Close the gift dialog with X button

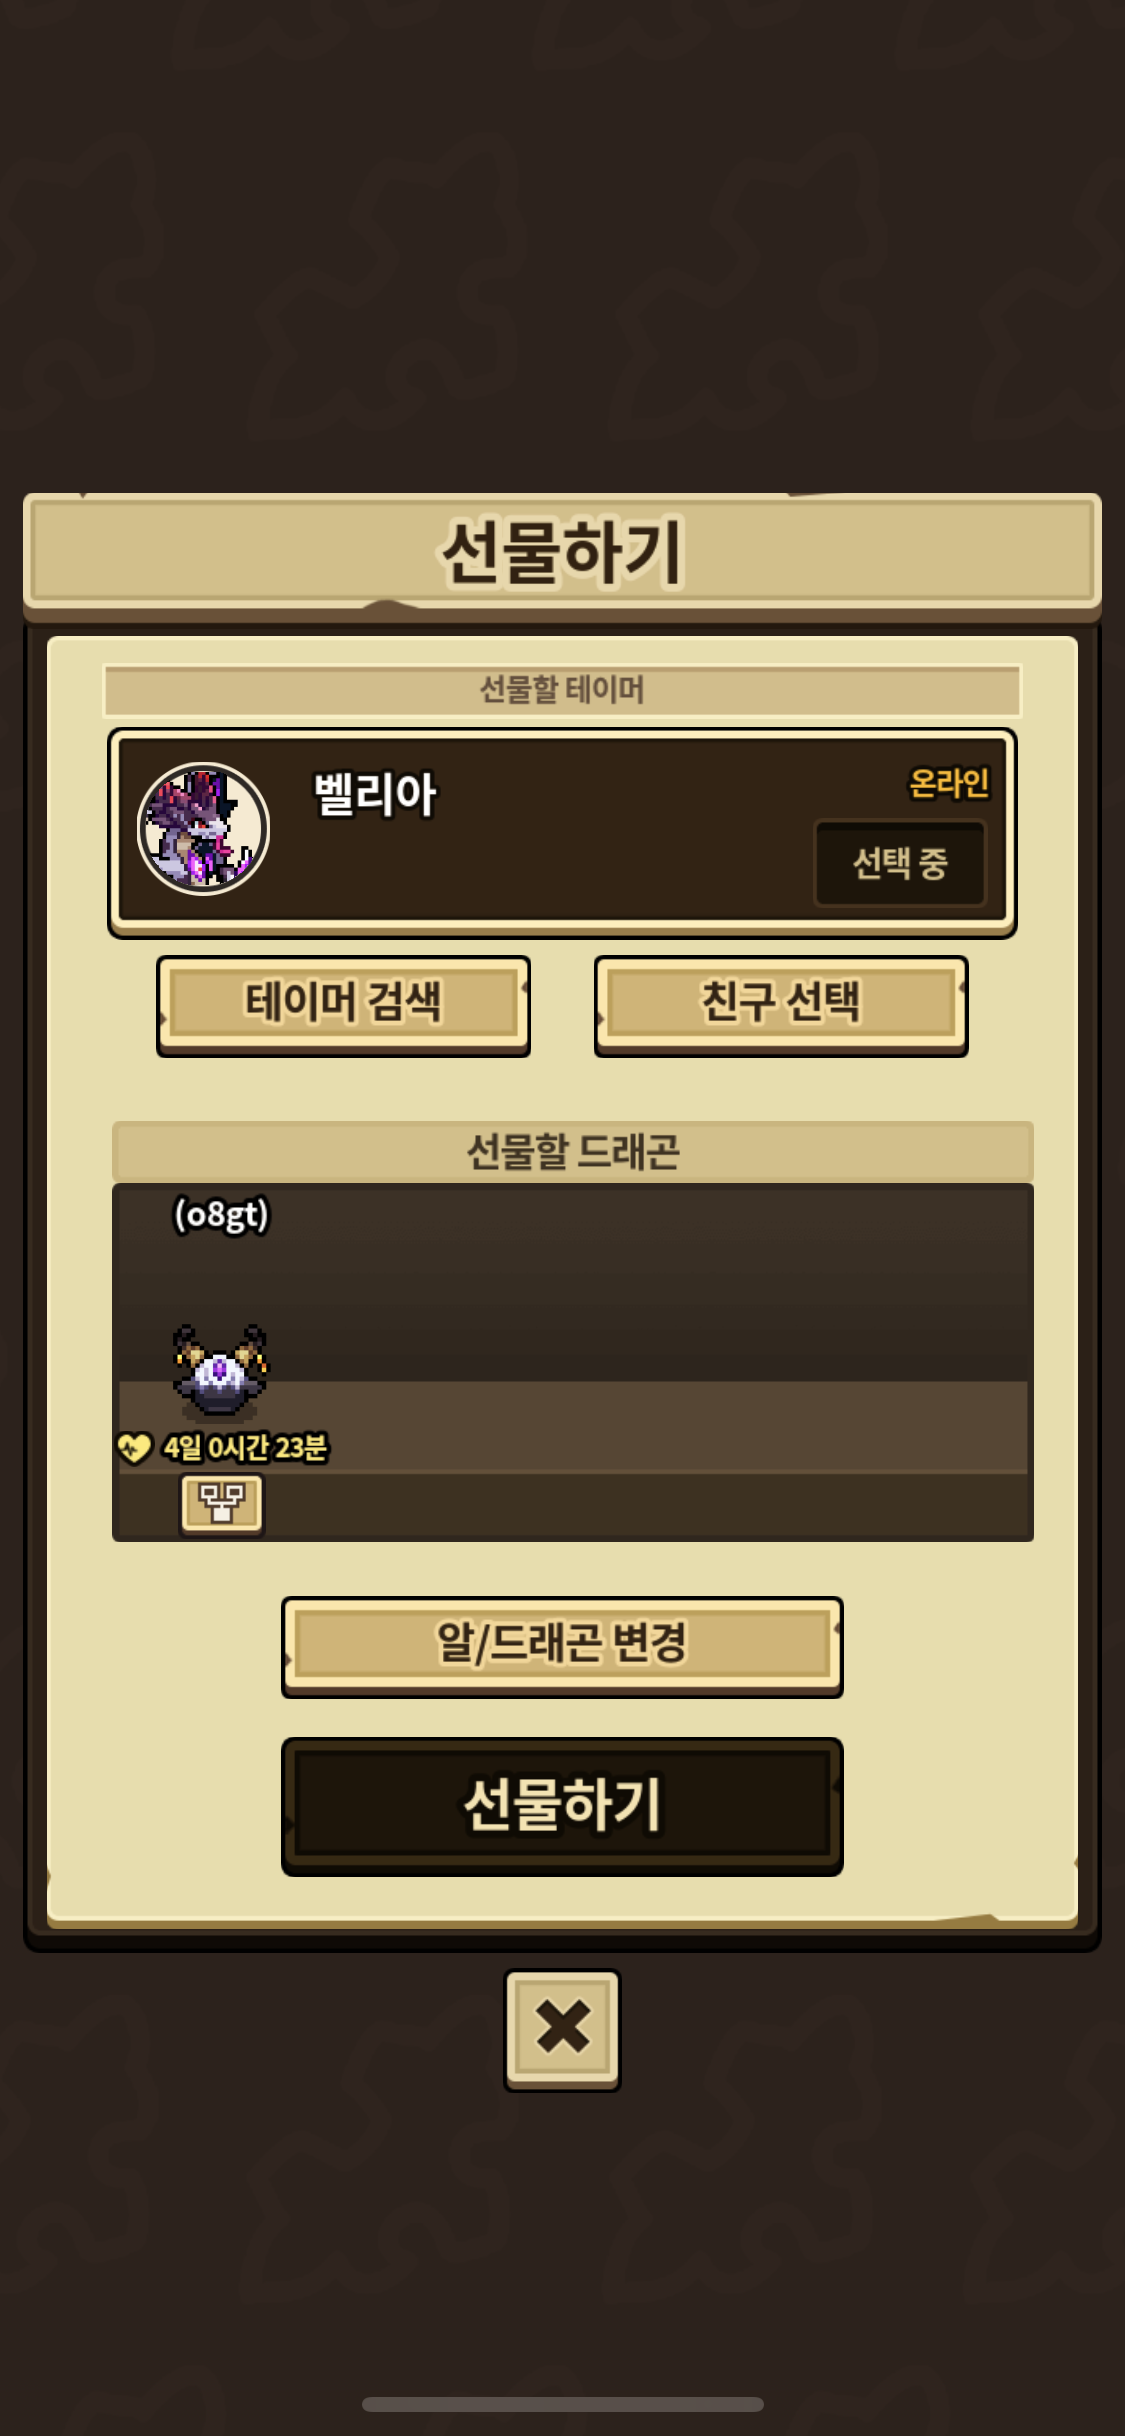coord(562,2029)
